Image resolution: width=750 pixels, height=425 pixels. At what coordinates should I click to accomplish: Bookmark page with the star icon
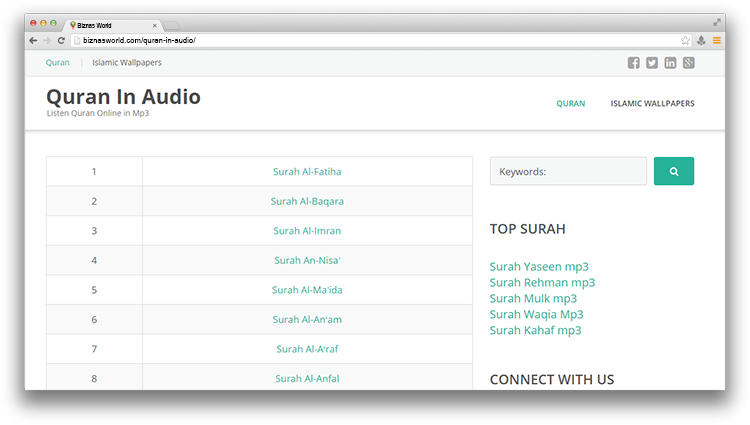[x=685, y=41]
